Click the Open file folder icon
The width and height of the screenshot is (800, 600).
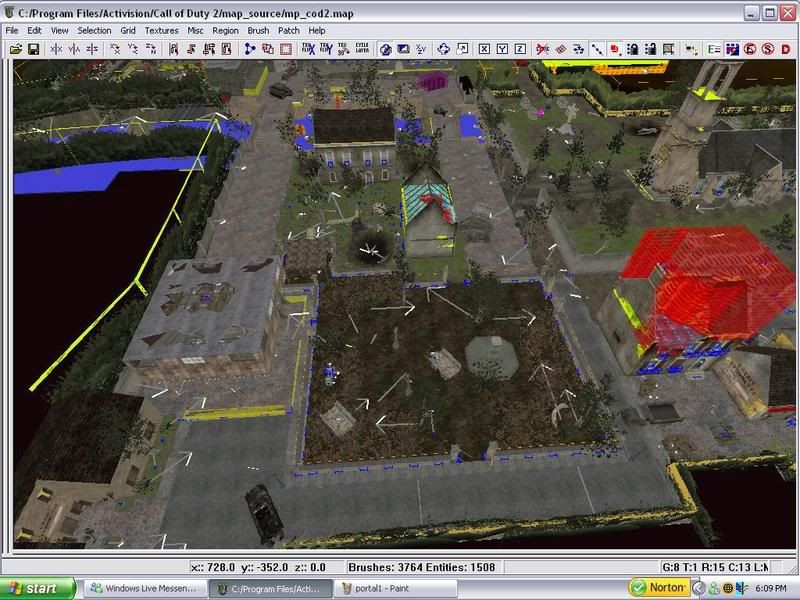(x=14, y=48)
